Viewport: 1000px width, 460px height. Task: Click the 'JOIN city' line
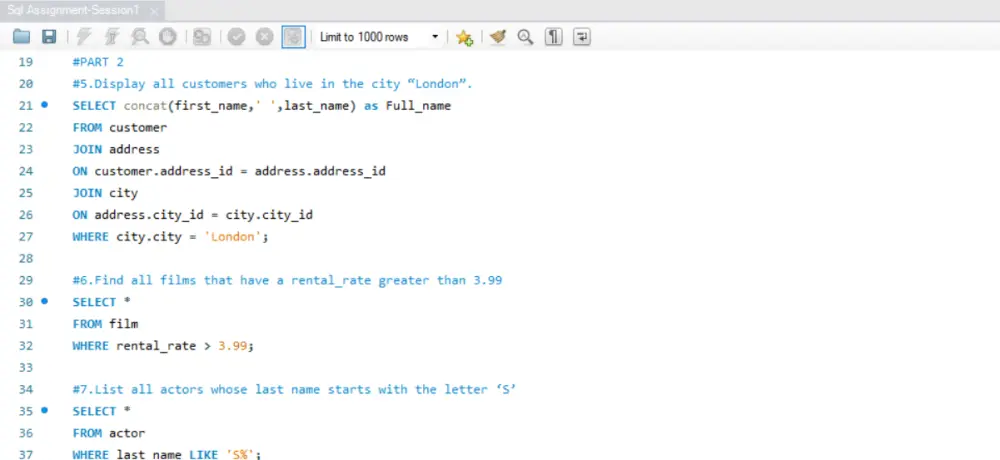pyautogui.click(x=105, y=193)
